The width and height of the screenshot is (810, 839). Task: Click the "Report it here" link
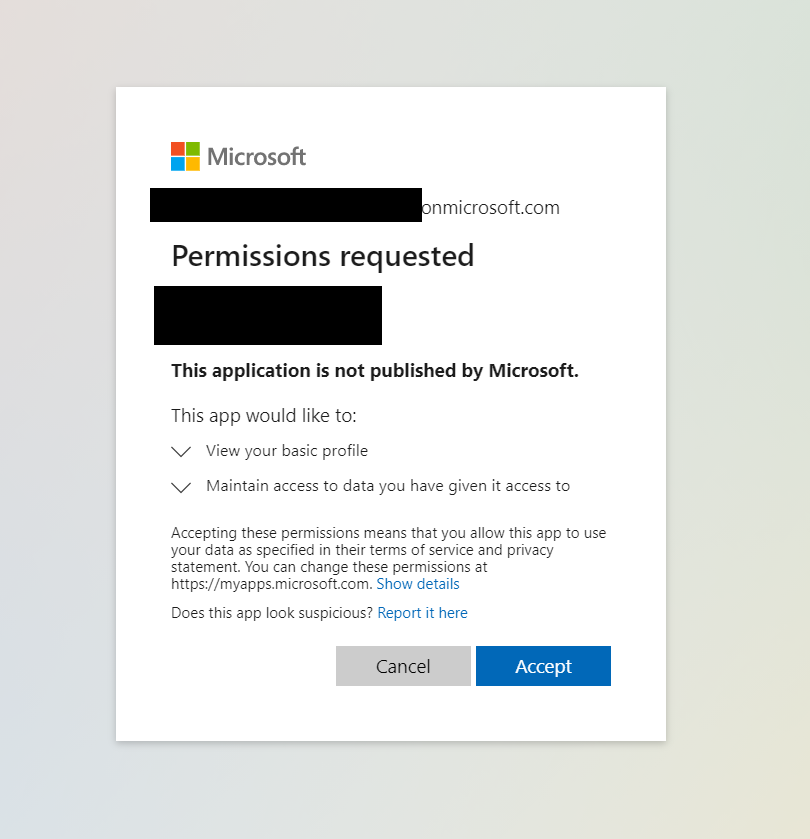[x=422, y=613]
